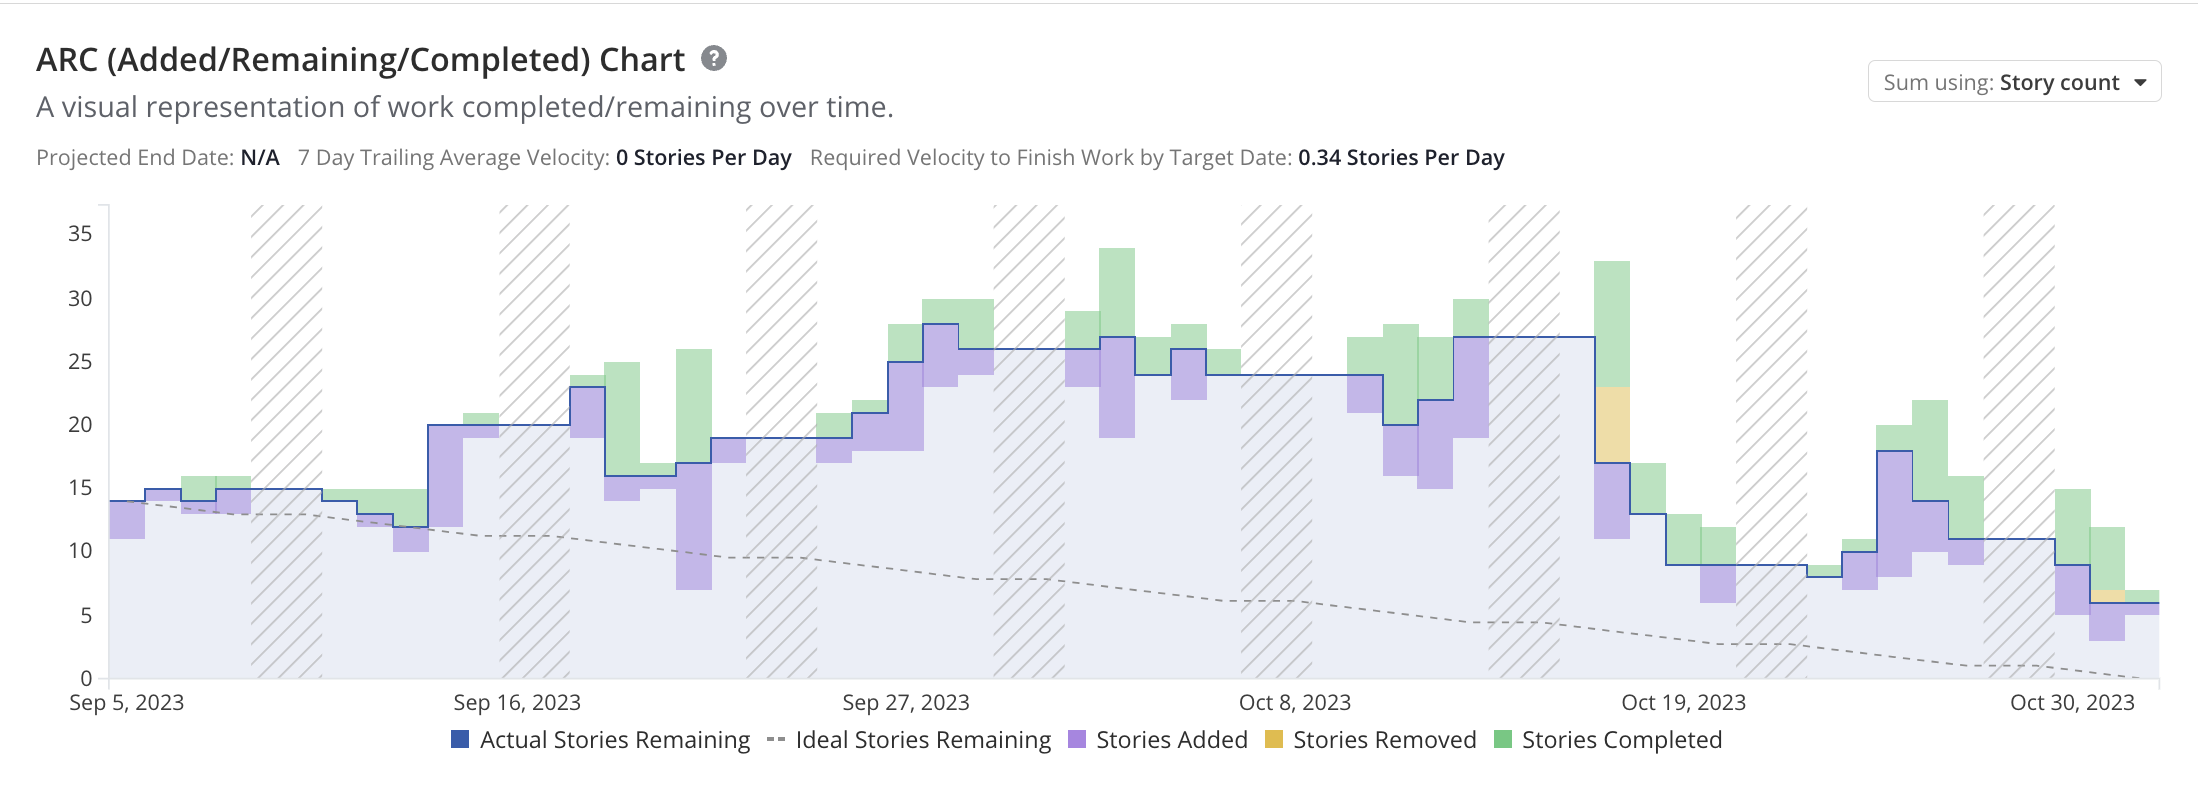Toggle the Stories Added legend label
The image size is (2198, 788).
1171,740
